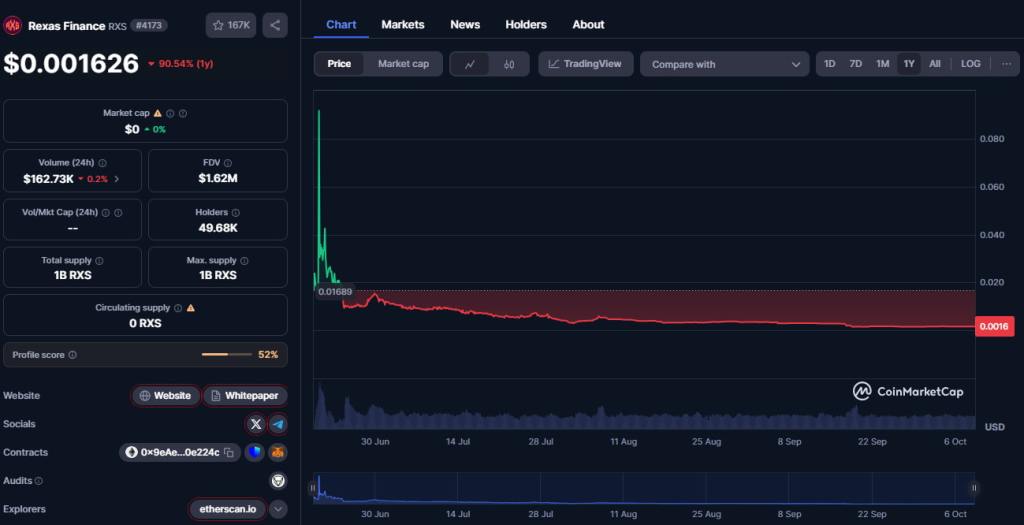Add RXS to watchlist with star button
This screenshot has height=525, width=1024.
tap(231, 25)
